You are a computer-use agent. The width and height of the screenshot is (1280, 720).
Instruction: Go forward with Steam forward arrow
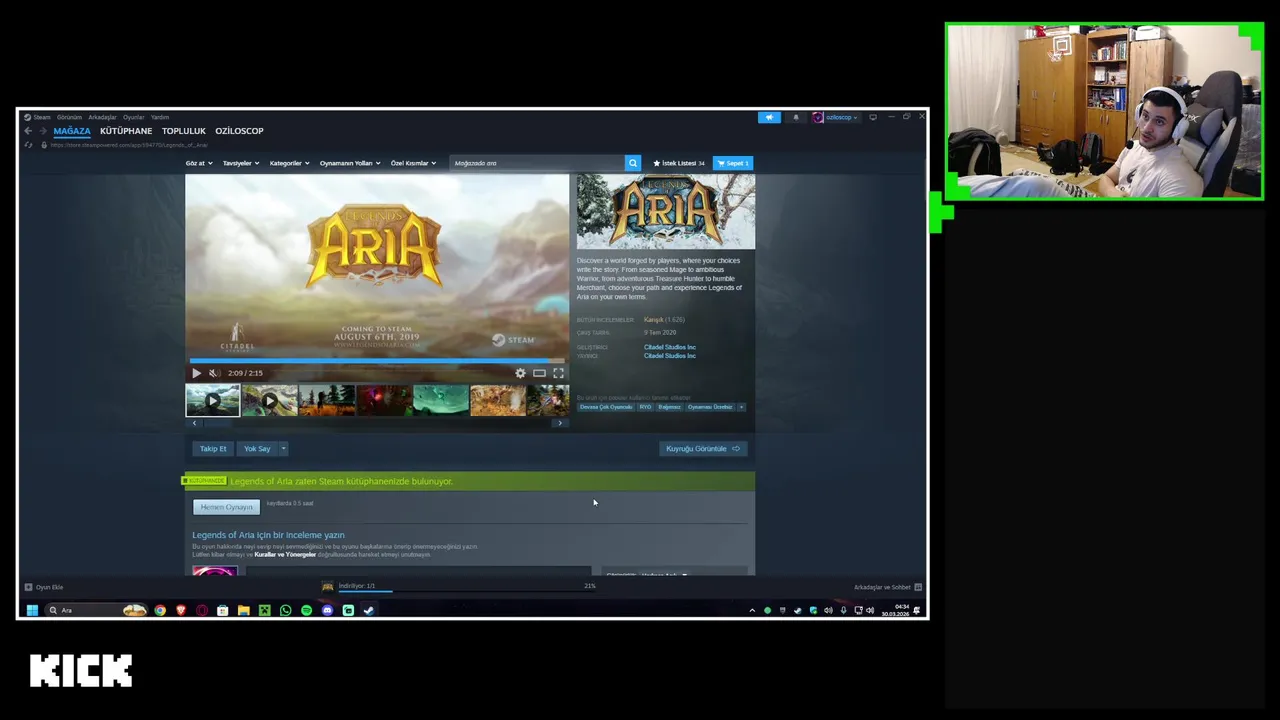tap(42, 131)
